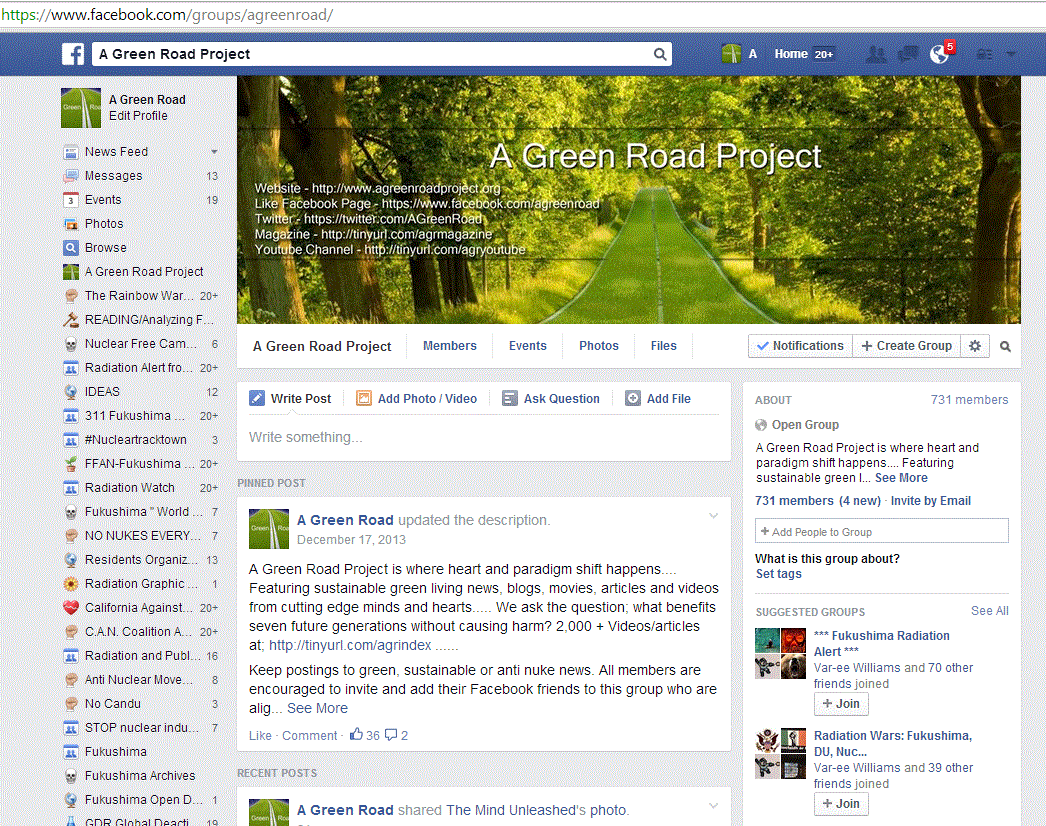The width and height of the screenshot is (1046, 826).
Task: Click the Messages sidebar icon
Action: 71,176
